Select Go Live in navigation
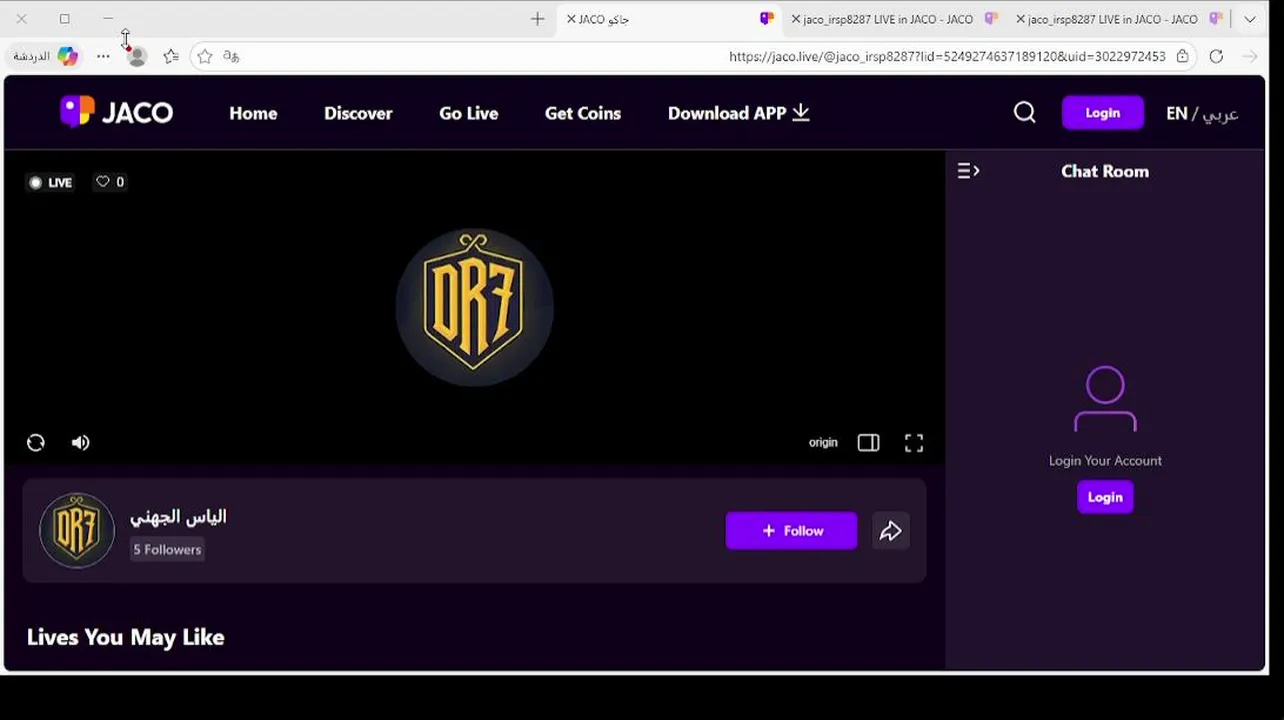 tap(468, 113)
